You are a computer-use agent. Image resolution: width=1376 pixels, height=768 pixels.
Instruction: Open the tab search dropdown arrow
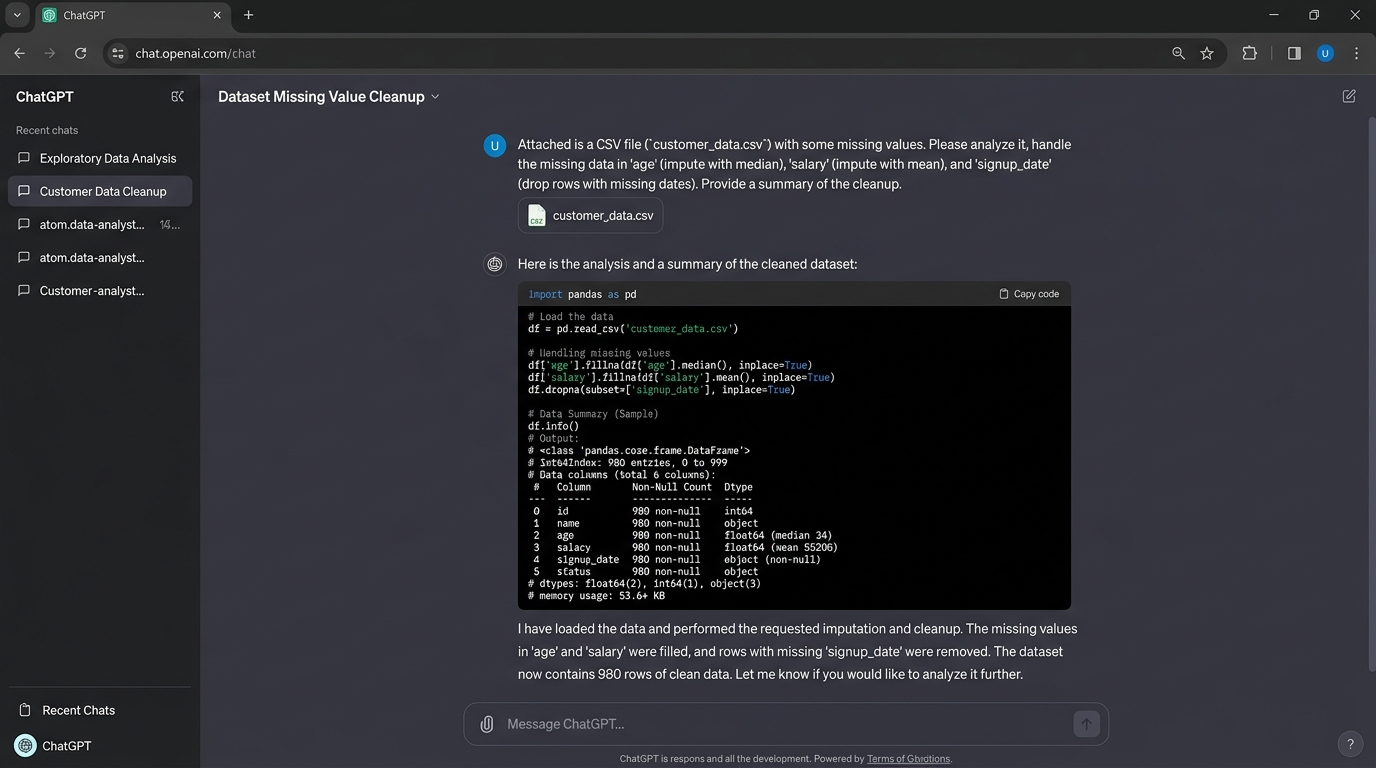point(17,15)
